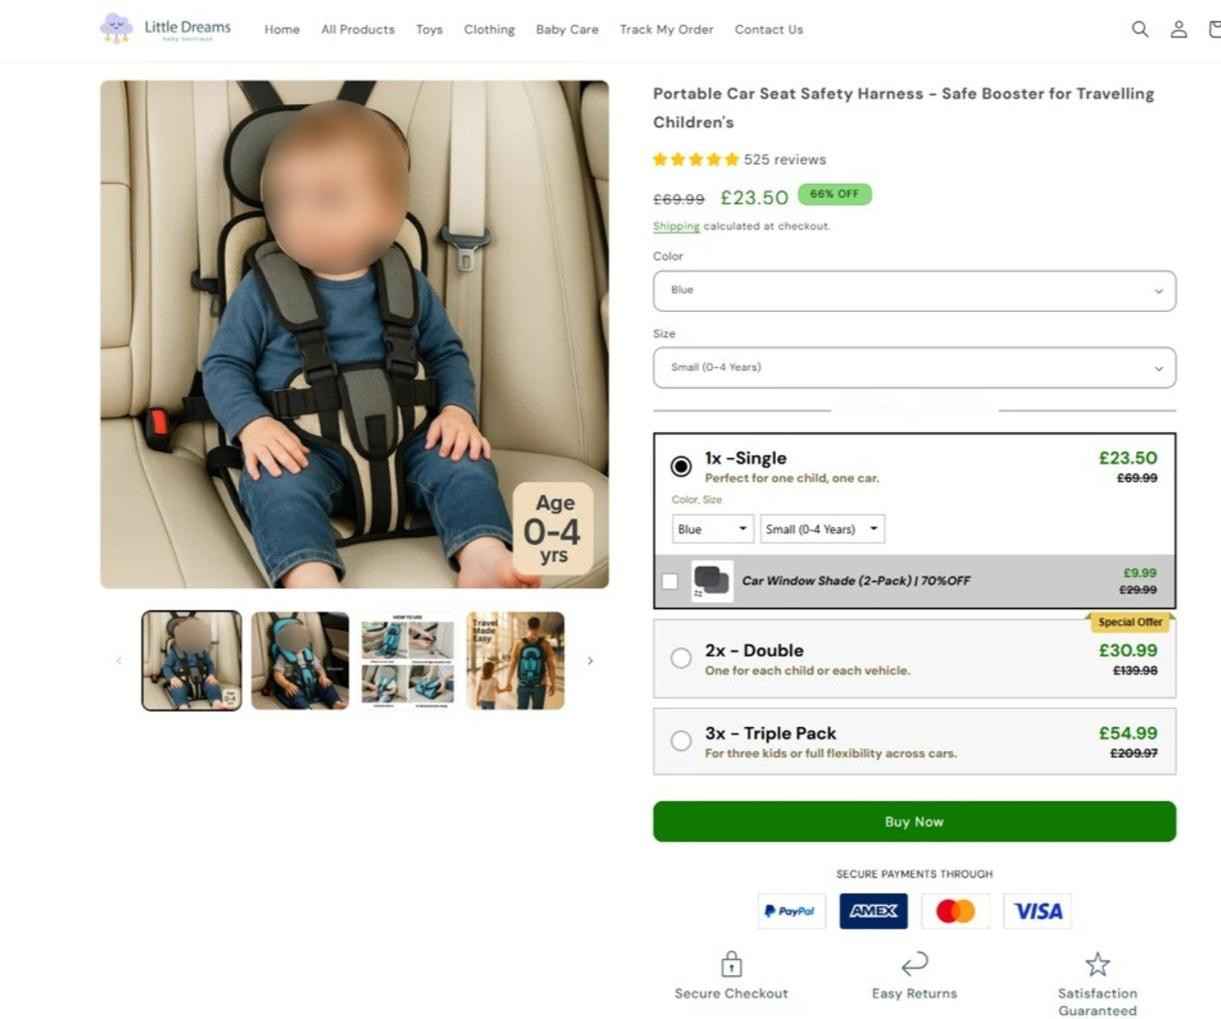Open the search icon in header
1221x1019 pixels.
(1139, 29)
